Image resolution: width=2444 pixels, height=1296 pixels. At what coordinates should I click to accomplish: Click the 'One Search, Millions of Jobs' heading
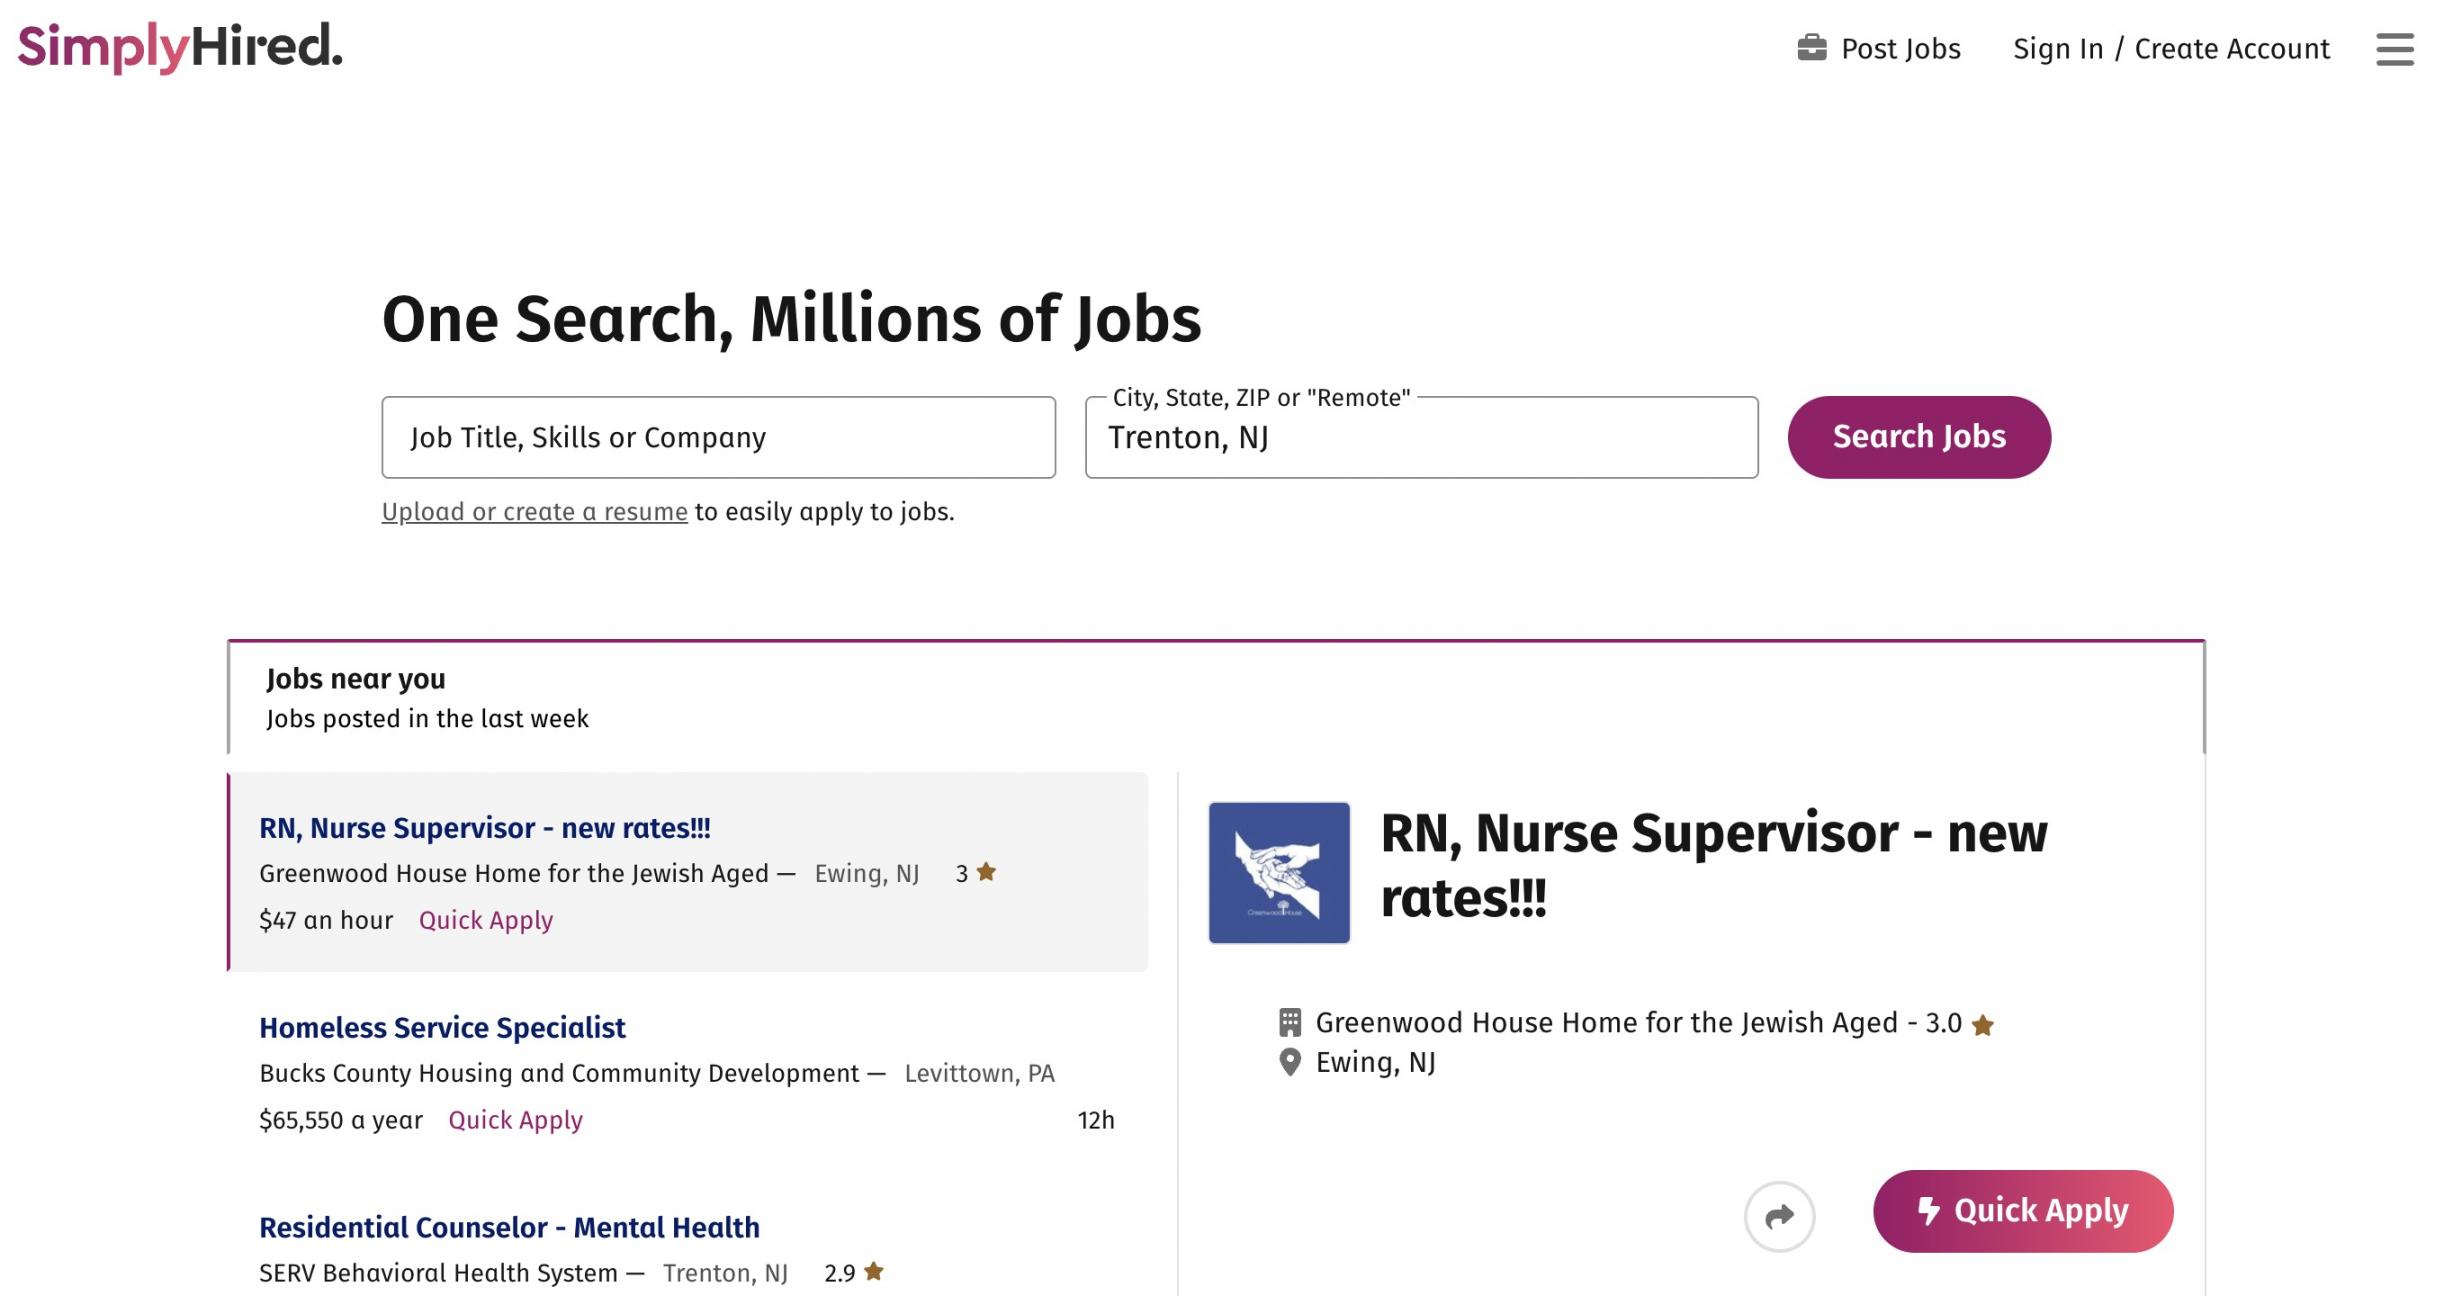click(x=791, y=319)
